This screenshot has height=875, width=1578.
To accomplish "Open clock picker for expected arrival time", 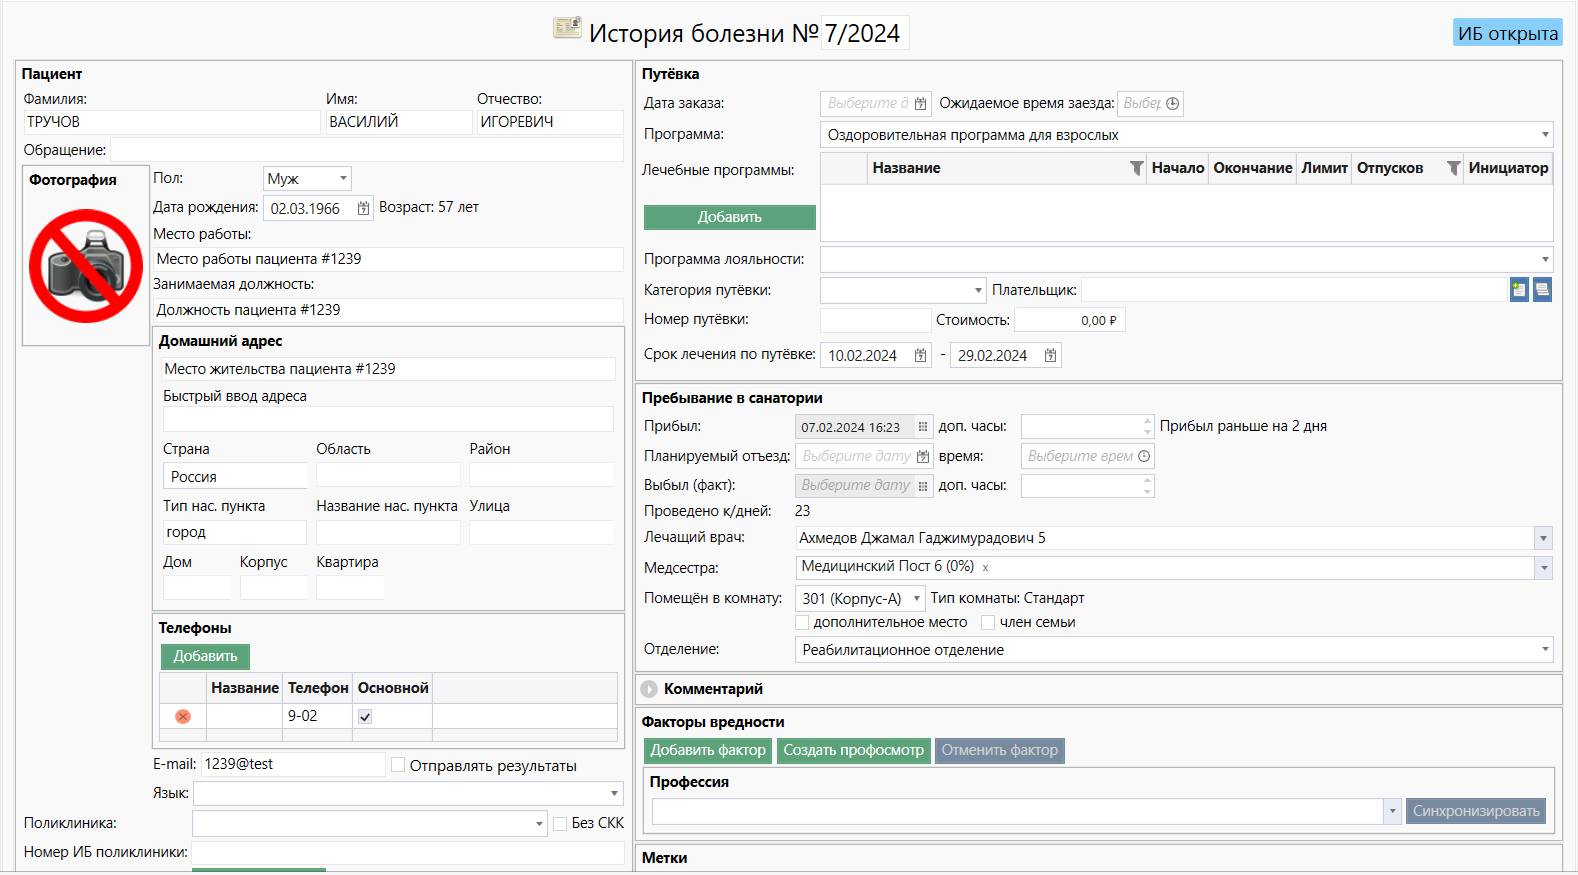I will tap(1172, 104).
